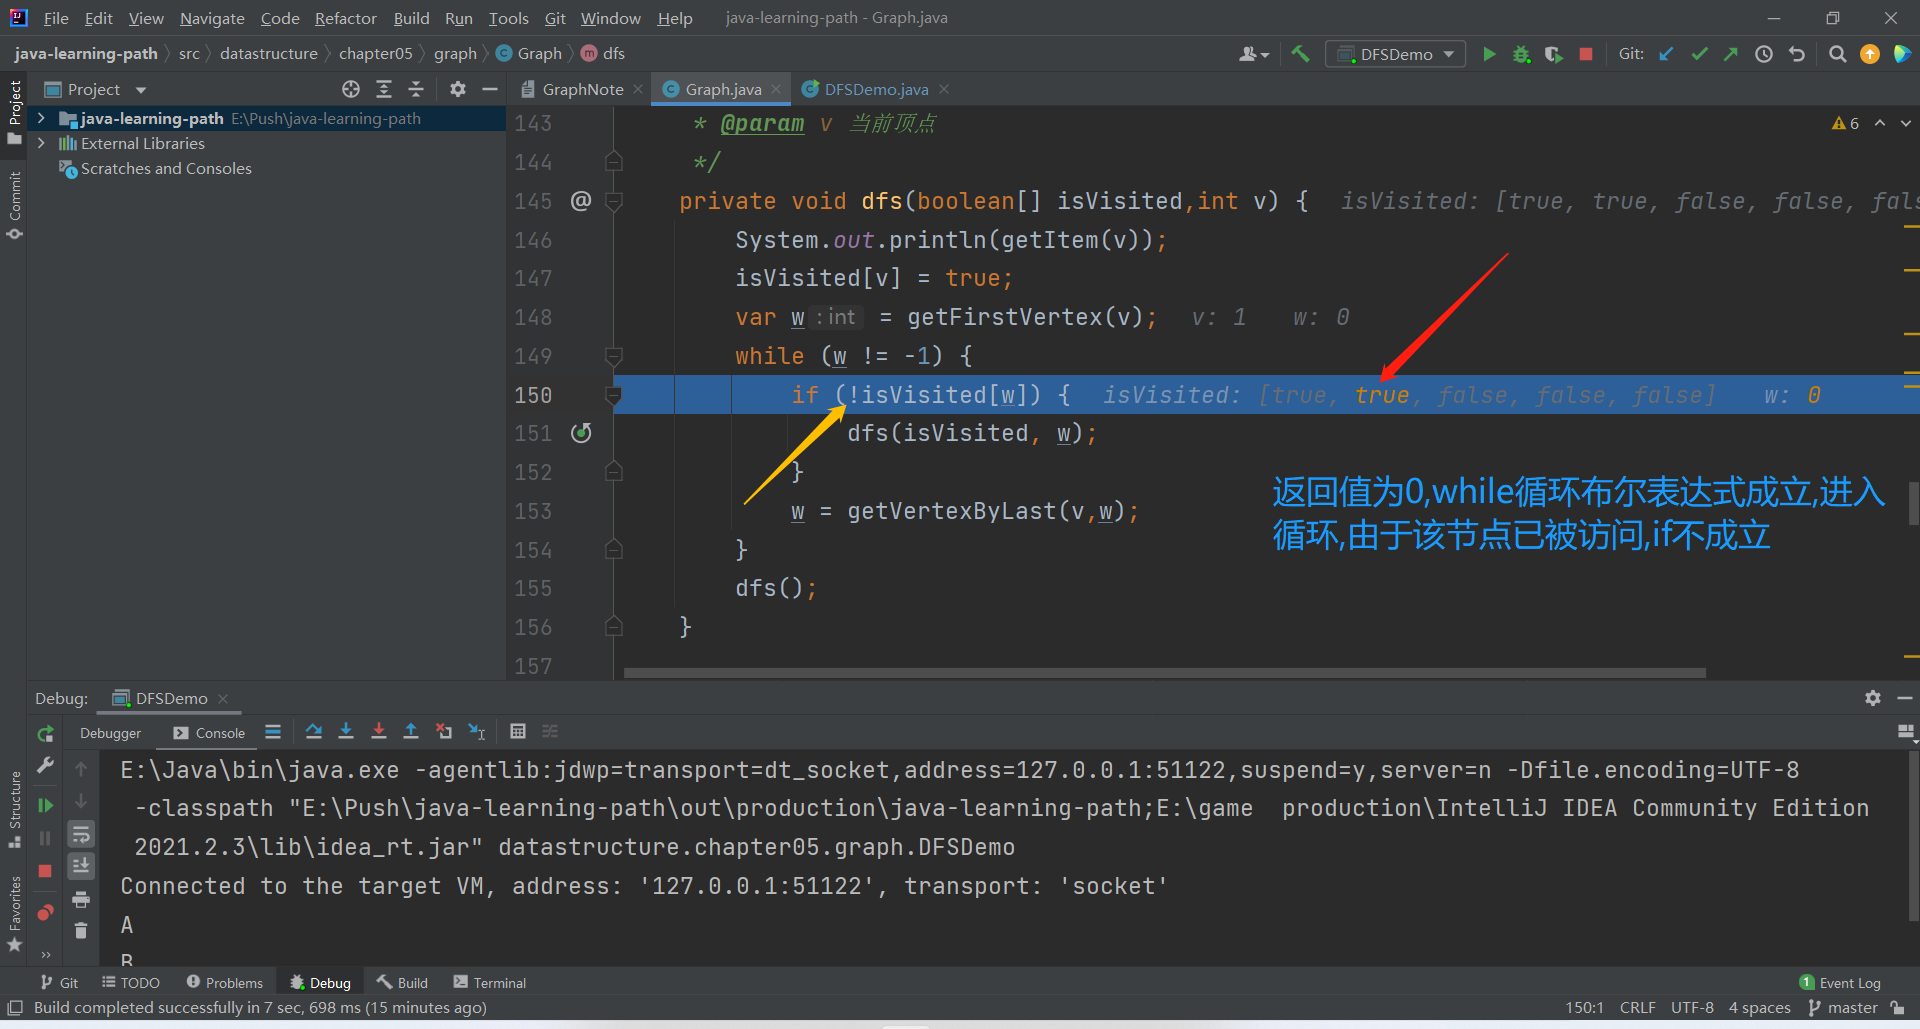
Task: Expand External Libraries tree node
Action: [x=41, y=143]
